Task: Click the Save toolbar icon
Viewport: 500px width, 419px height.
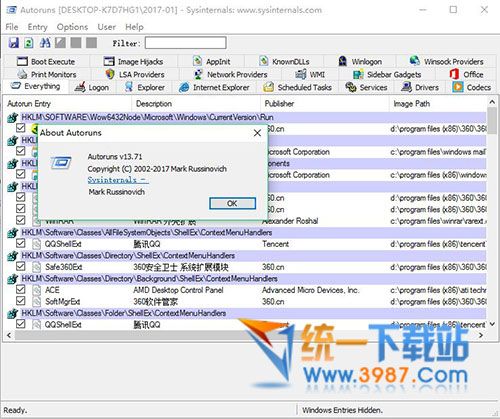Action: tap(14, 43)
